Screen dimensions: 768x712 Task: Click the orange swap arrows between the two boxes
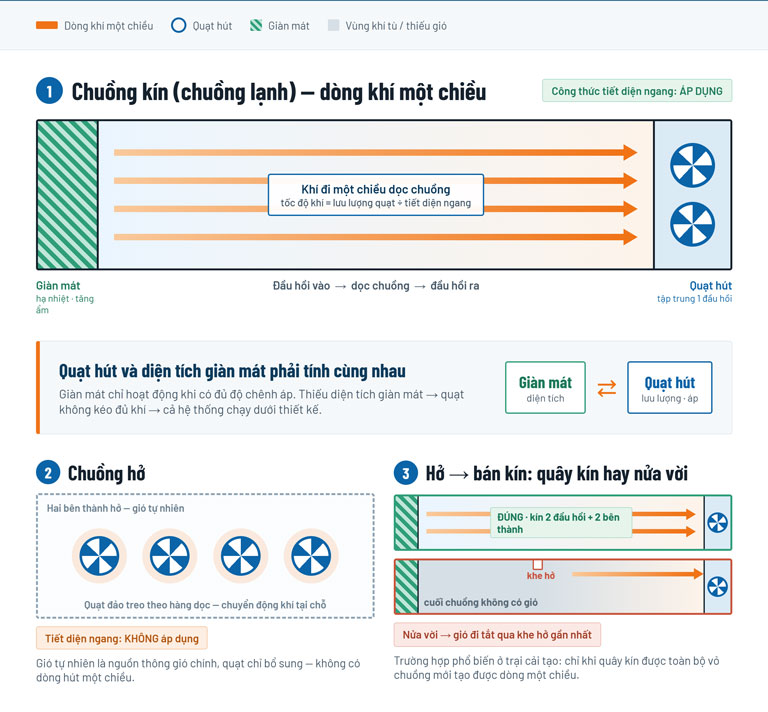606,388
